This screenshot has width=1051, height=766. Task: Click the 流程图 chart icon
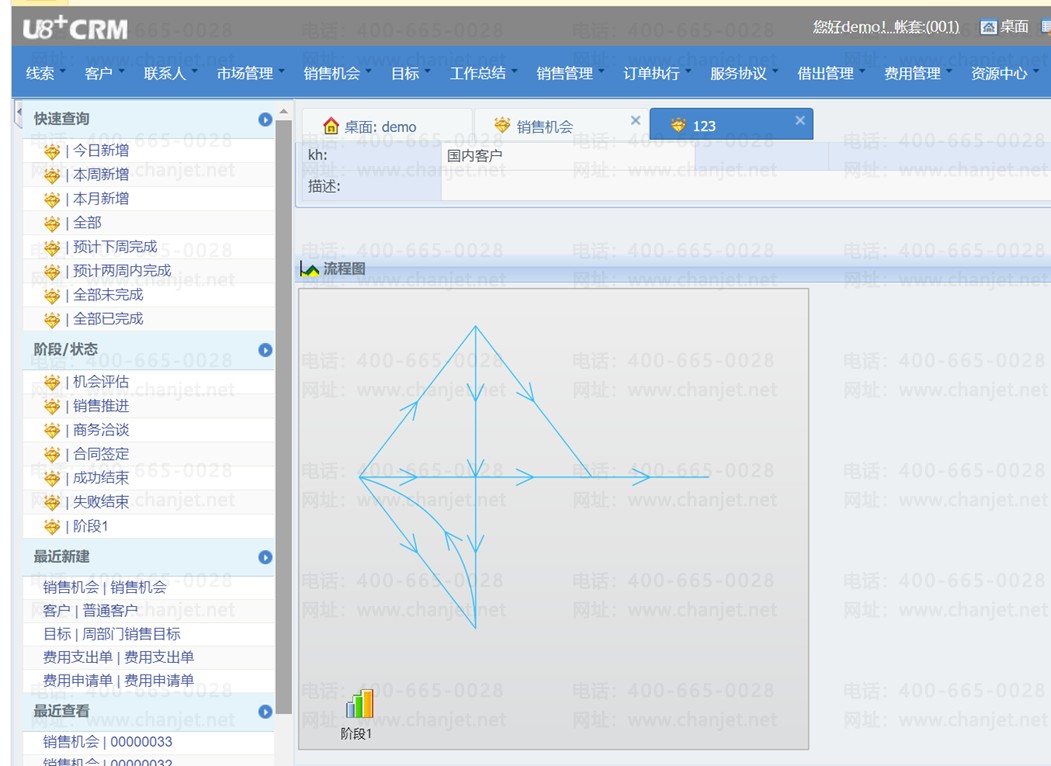309,269
